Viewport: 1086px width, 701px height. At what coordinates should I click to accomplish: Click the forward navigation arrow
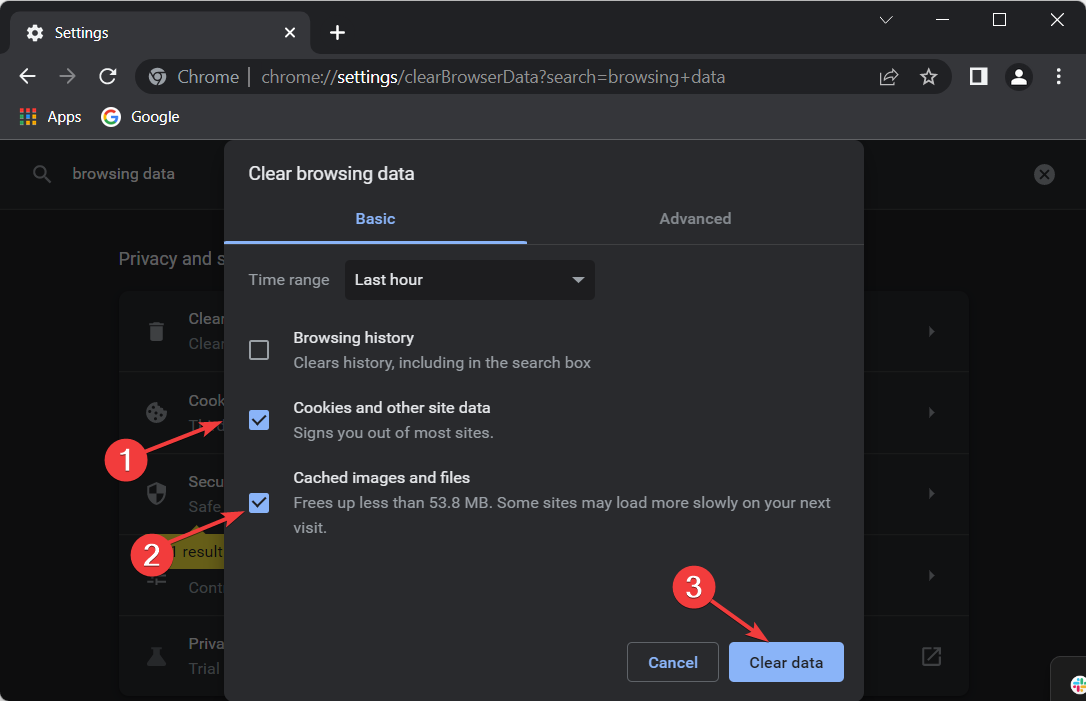point(67,76)
